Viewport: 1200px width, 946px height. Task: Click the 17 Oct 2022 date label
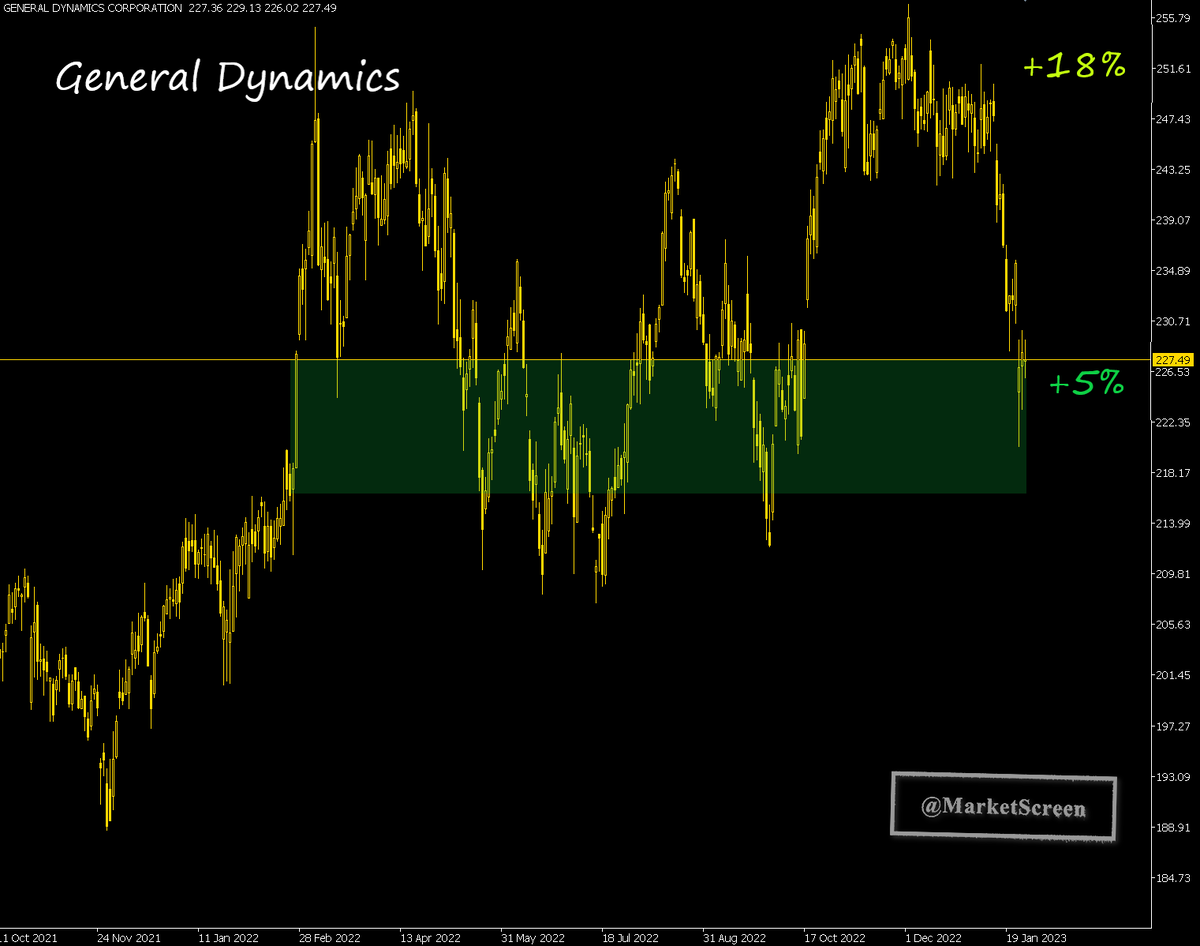click(835, 939)
